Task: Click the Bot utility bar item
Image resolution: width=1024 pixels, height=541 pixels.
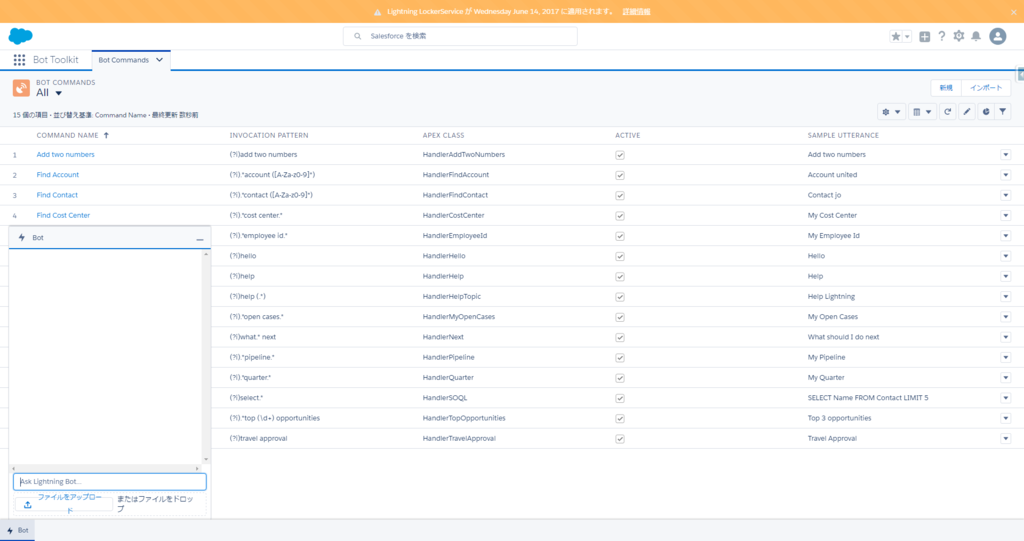Action: point(18,531)
